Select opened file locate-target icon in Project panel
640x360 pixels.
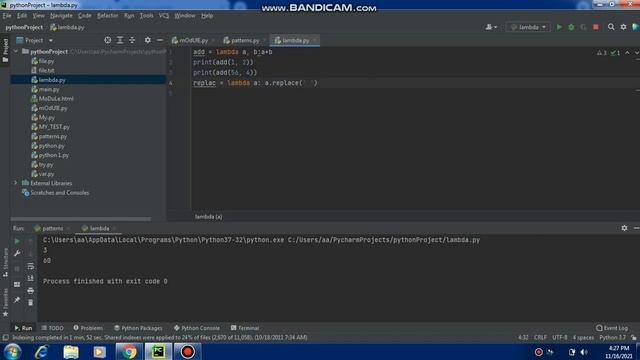[x=107, y=40]
